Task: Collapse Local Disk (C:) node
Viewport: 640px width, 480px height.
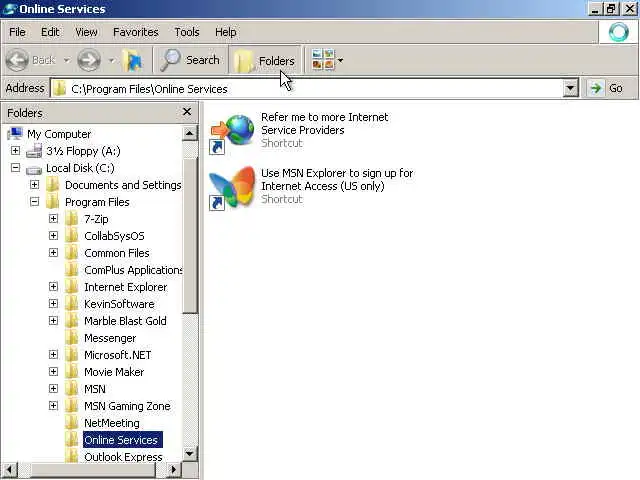Action: [16, 168]
